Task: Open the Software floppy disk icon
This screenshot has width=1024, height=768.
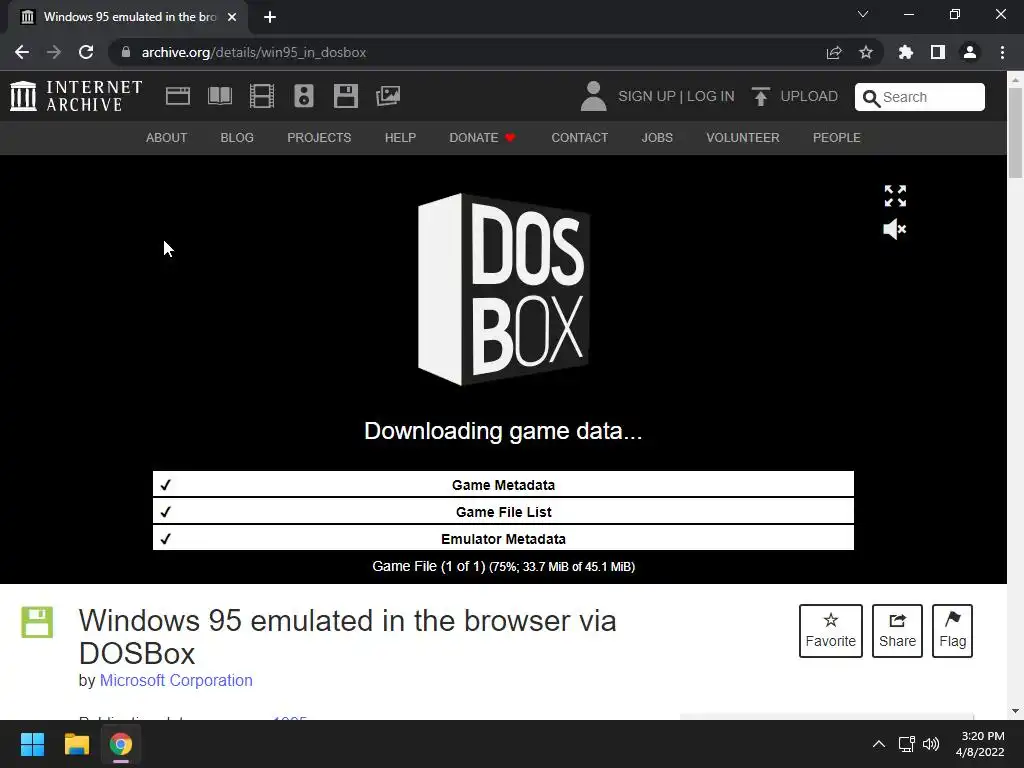Action: tap(345, 96)
